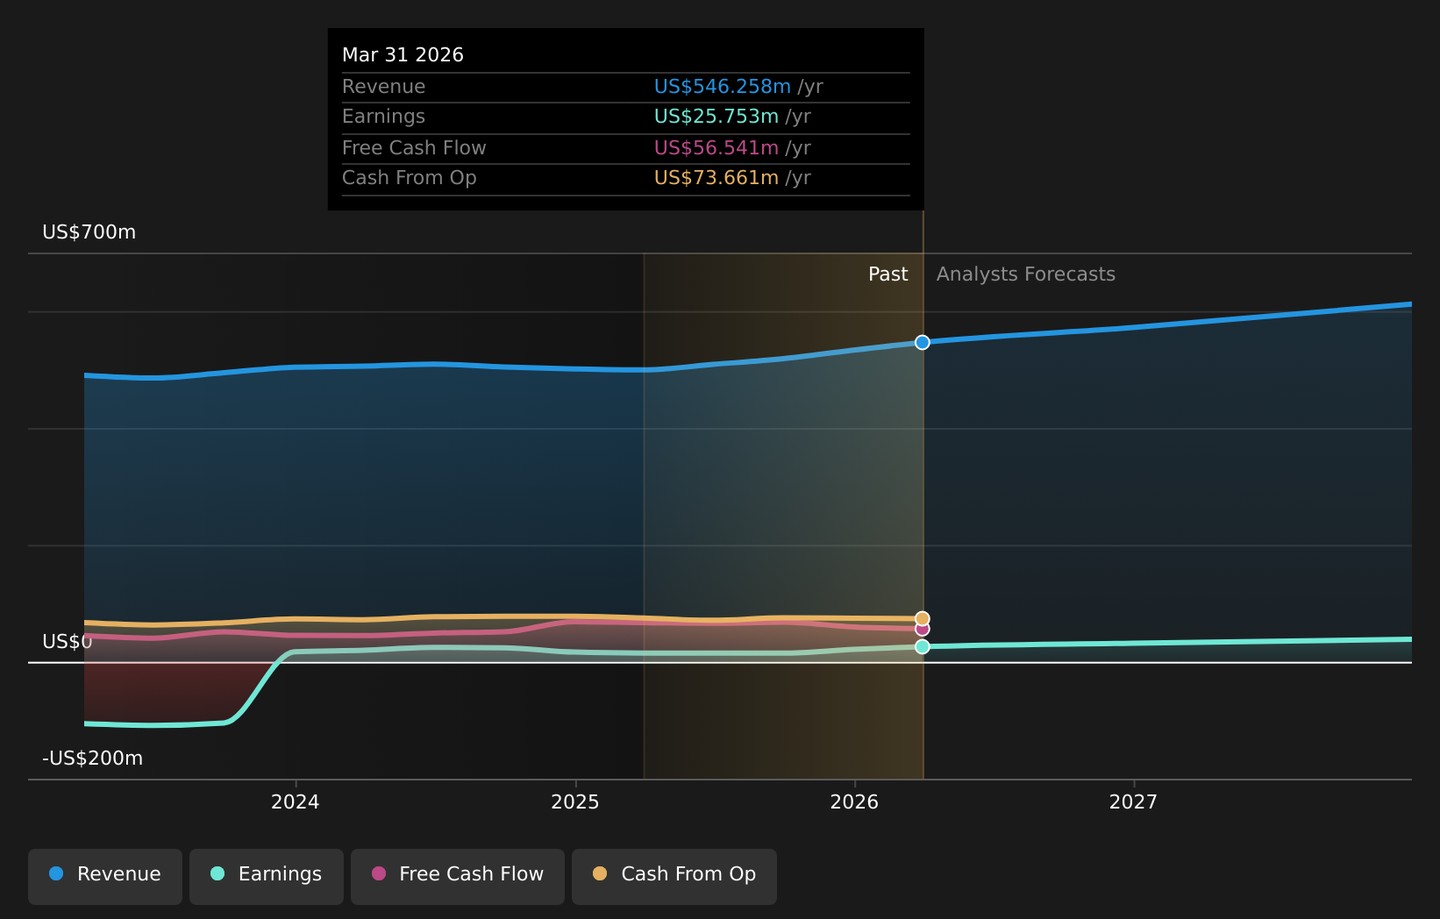The width and height of the screenshot is (1440, 919).
Task: Toggle the Earnings series legend button
Action: pos(266,876)
